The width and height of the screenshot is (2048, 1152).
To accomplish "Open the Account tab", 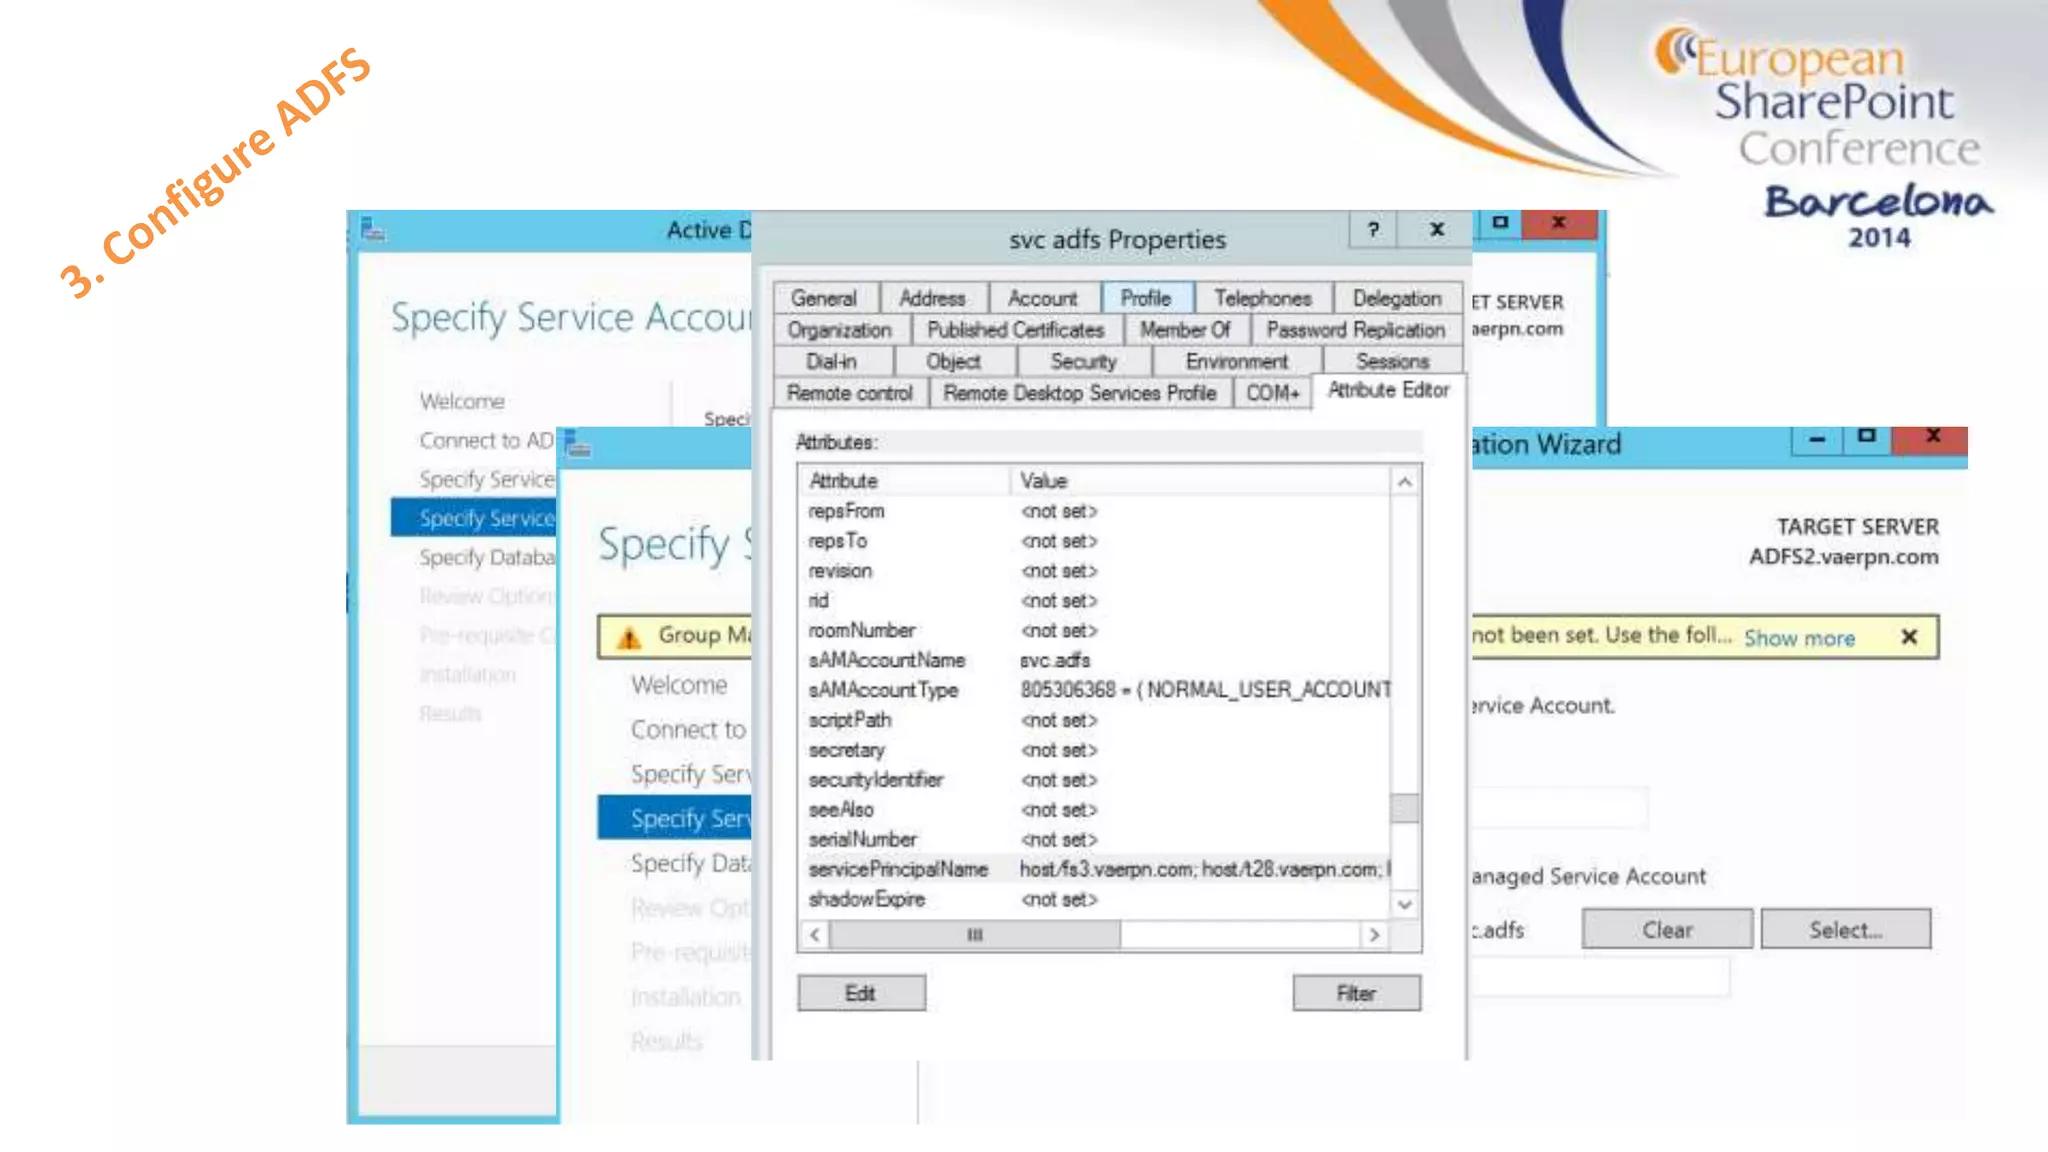I will click(x=1042, y=298).
